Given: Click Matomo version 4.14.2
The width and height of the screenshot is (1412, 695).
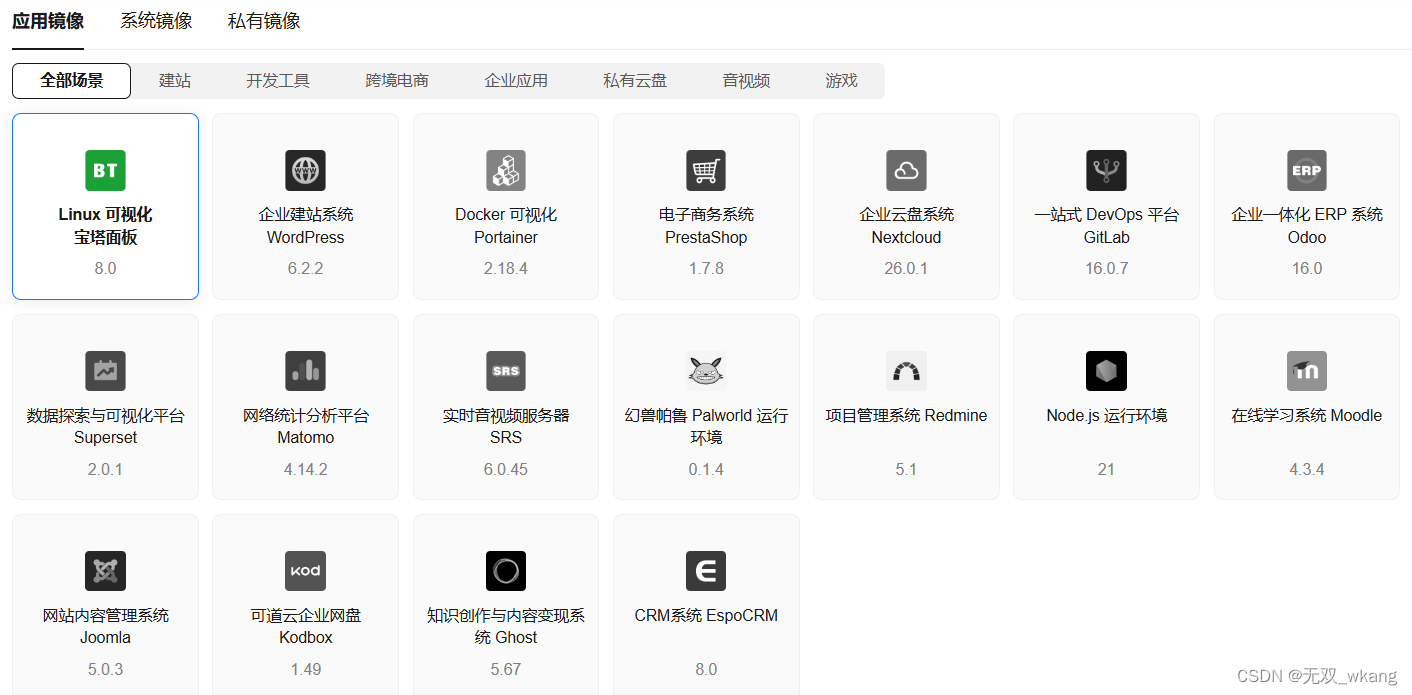Looking at the screenshot, I should (305, 469).
